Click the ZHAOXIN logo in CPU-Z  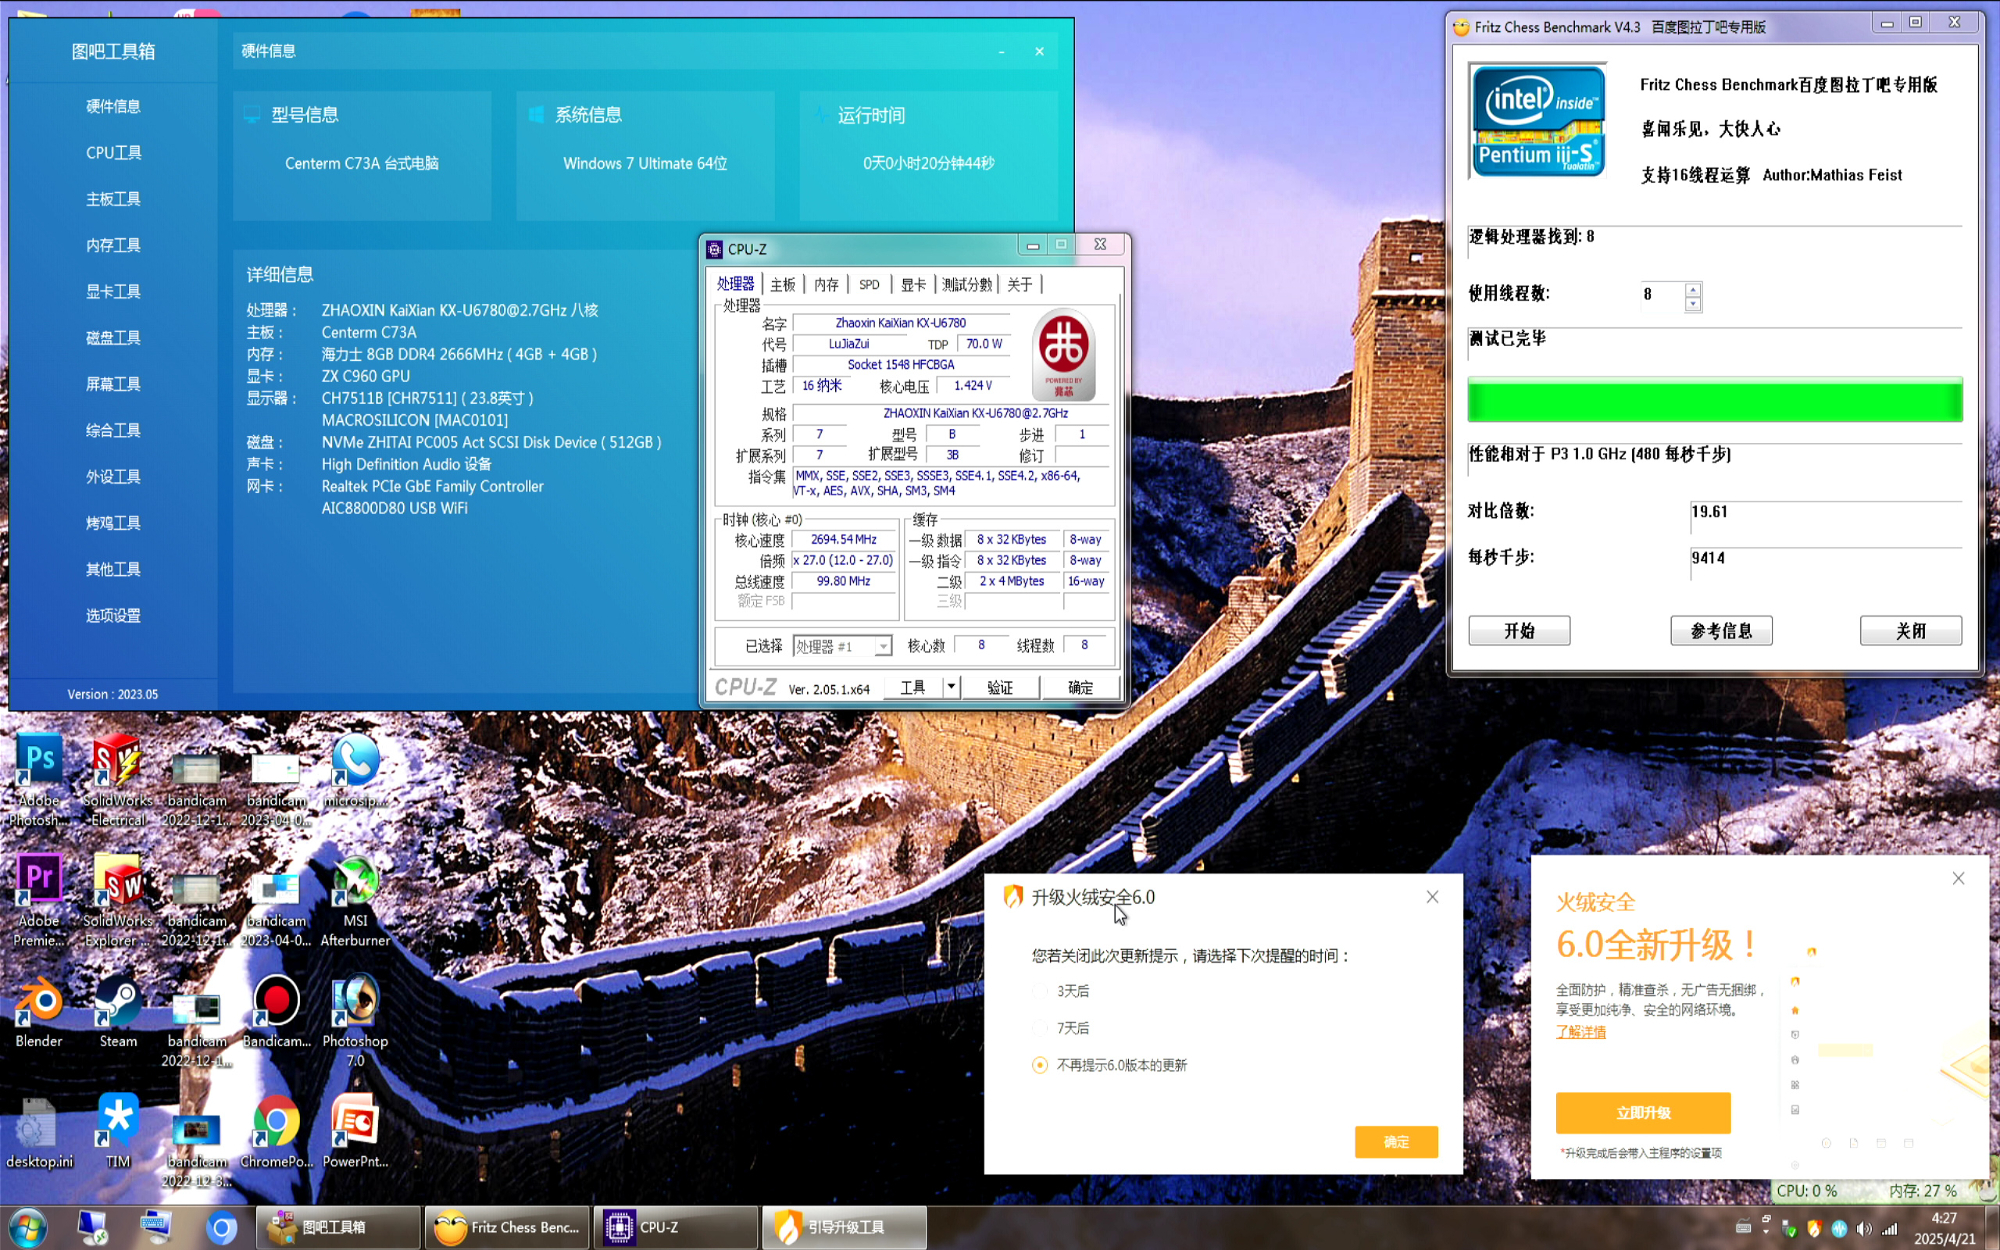click(1063, 354)
